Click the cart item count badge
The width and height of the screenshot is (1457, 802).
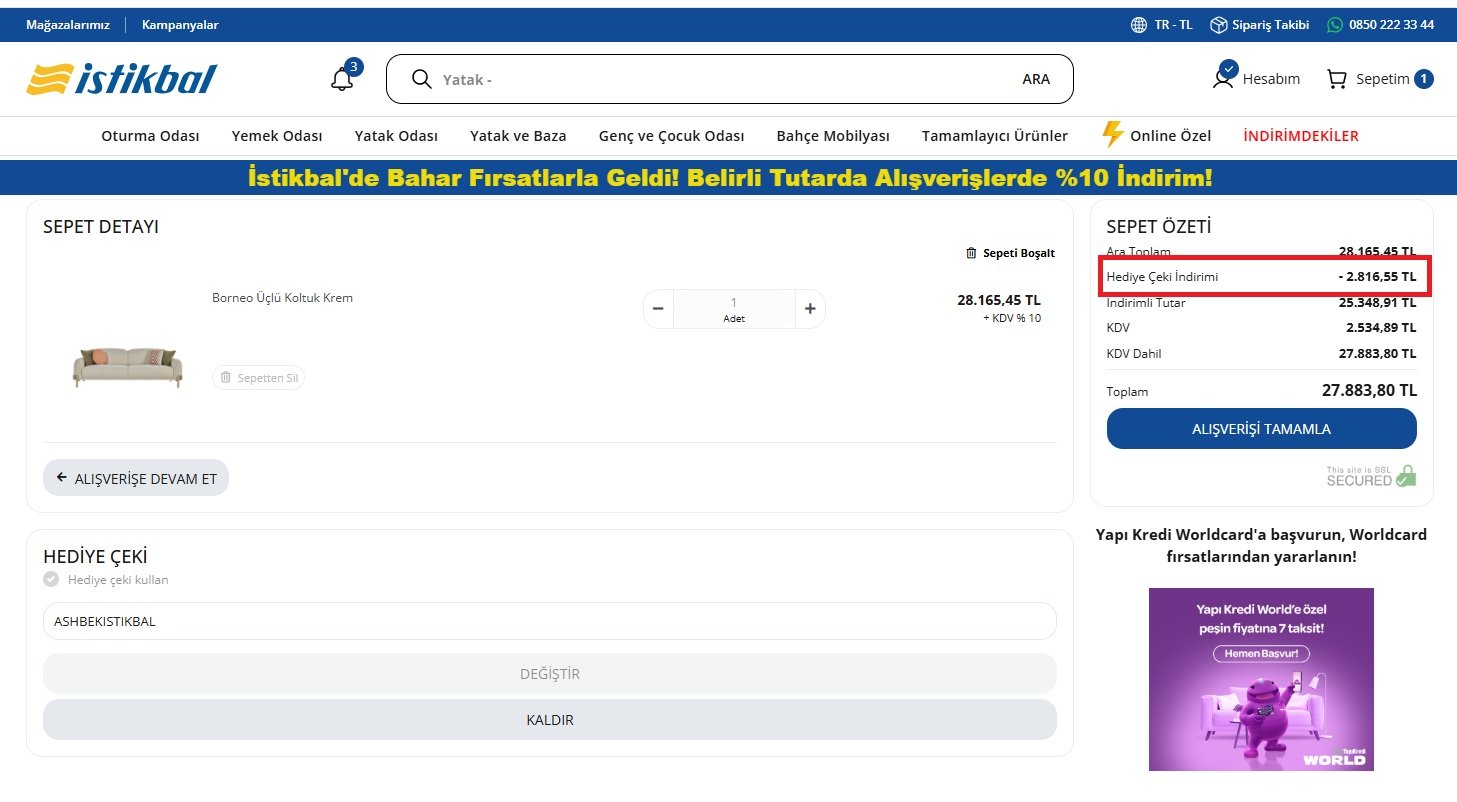pyautogui.click(x=1424, y=79)
